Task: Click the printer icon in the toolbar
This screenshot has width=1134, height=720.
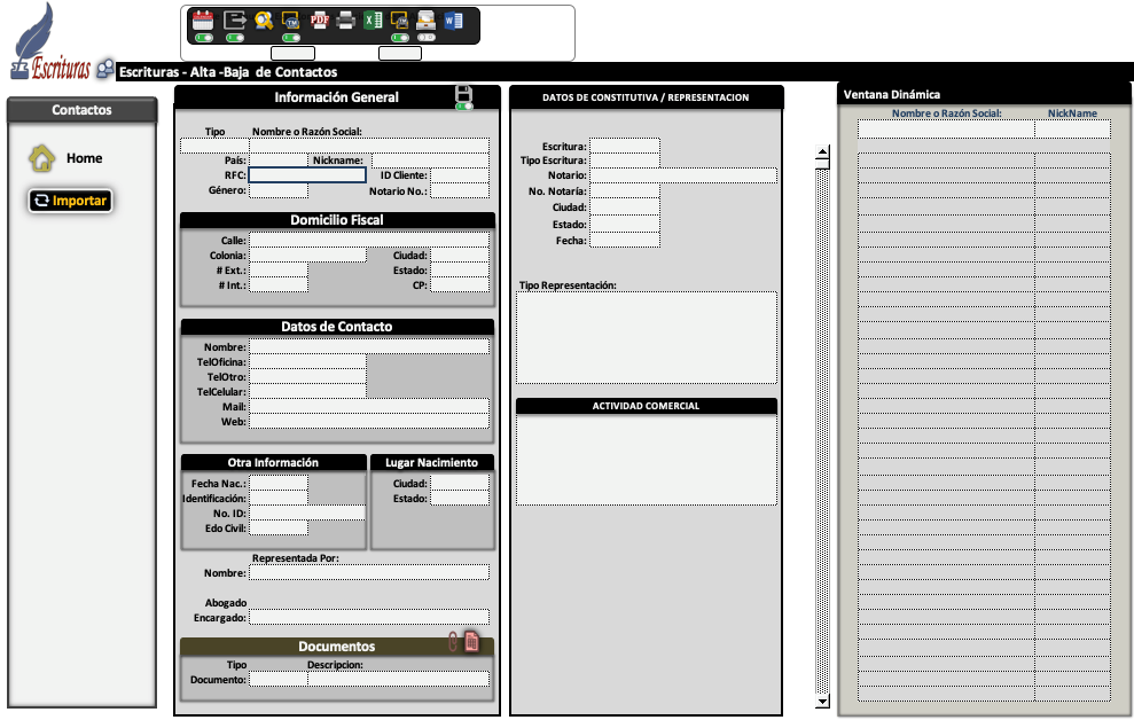Action: (346, 19)
